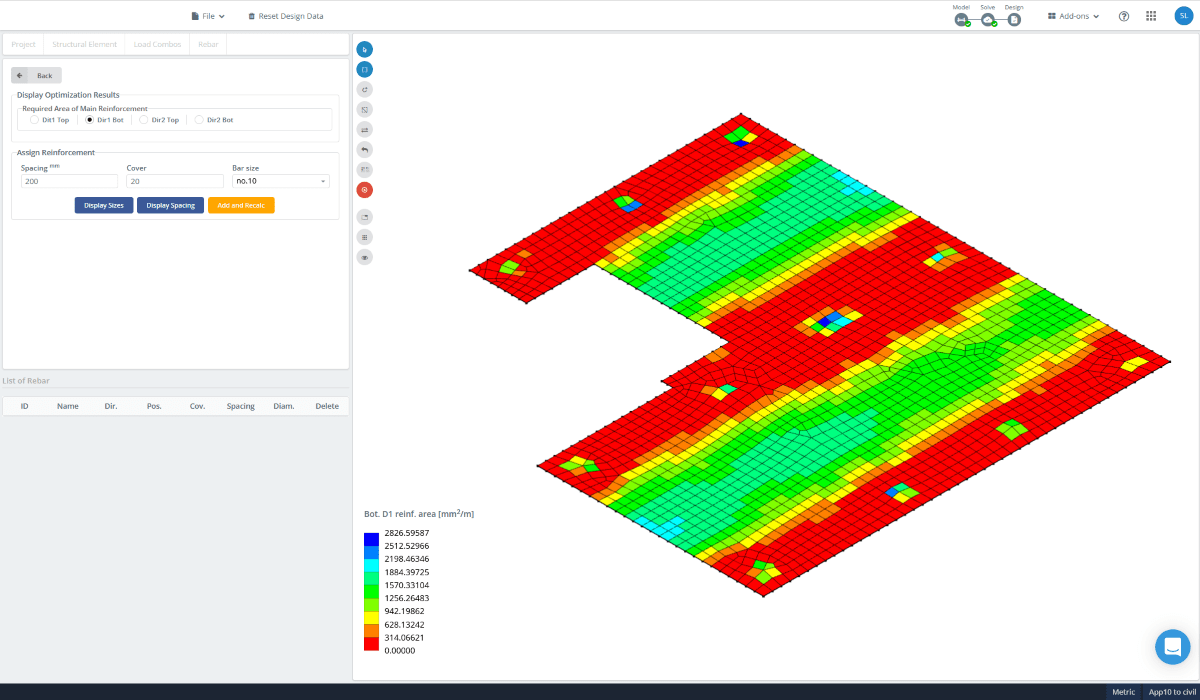
Task: Open the chat support bubble
Action: point(1172,647)
